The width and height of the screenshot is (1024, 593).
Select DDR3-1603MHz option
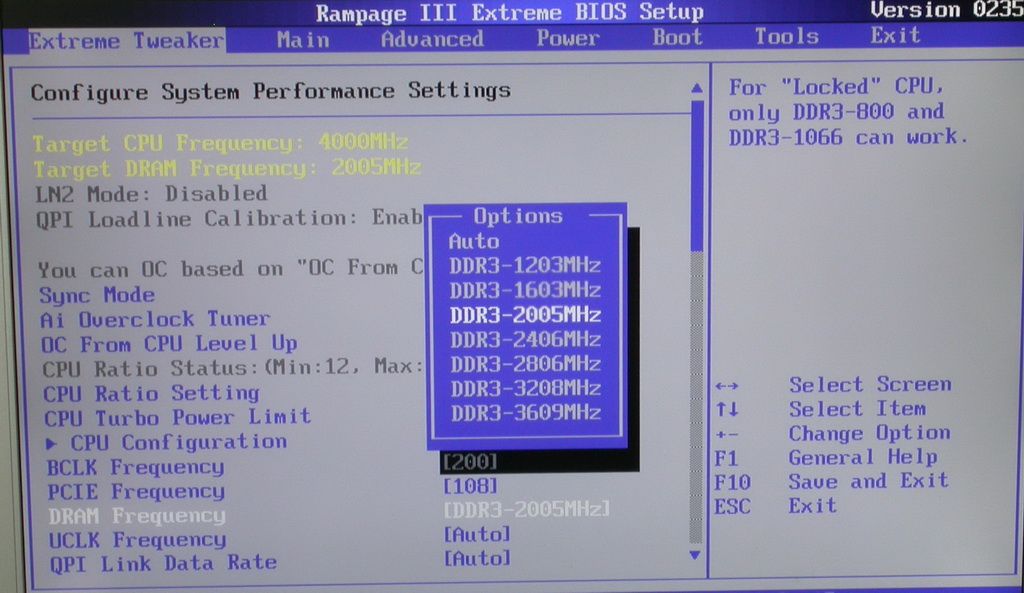(525, 290)
